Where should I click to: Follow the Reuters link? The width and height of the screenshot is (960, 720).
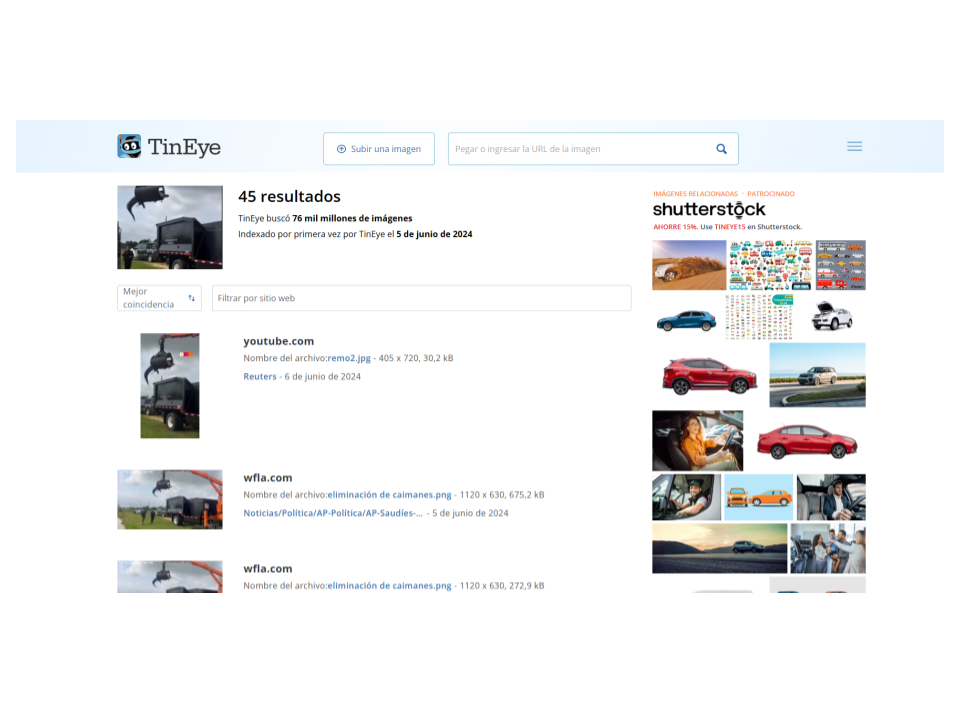tap(260, 377)
